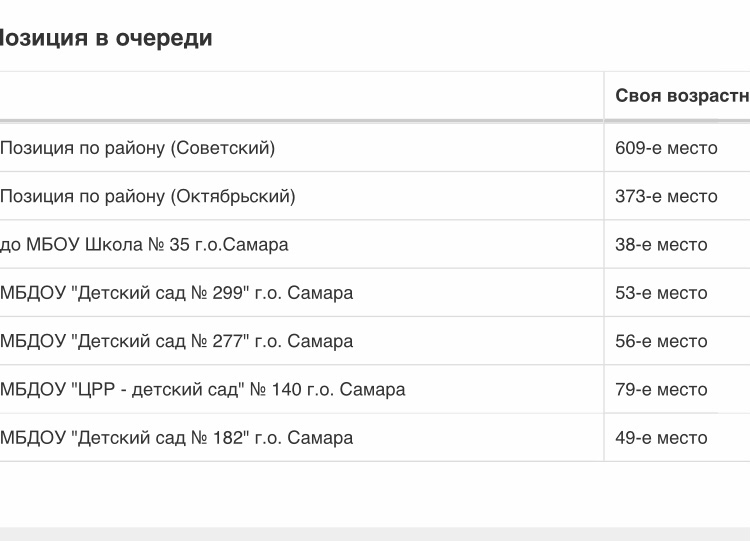Click the empty first column header cell
750x541 pixels.
coord(301,96)
